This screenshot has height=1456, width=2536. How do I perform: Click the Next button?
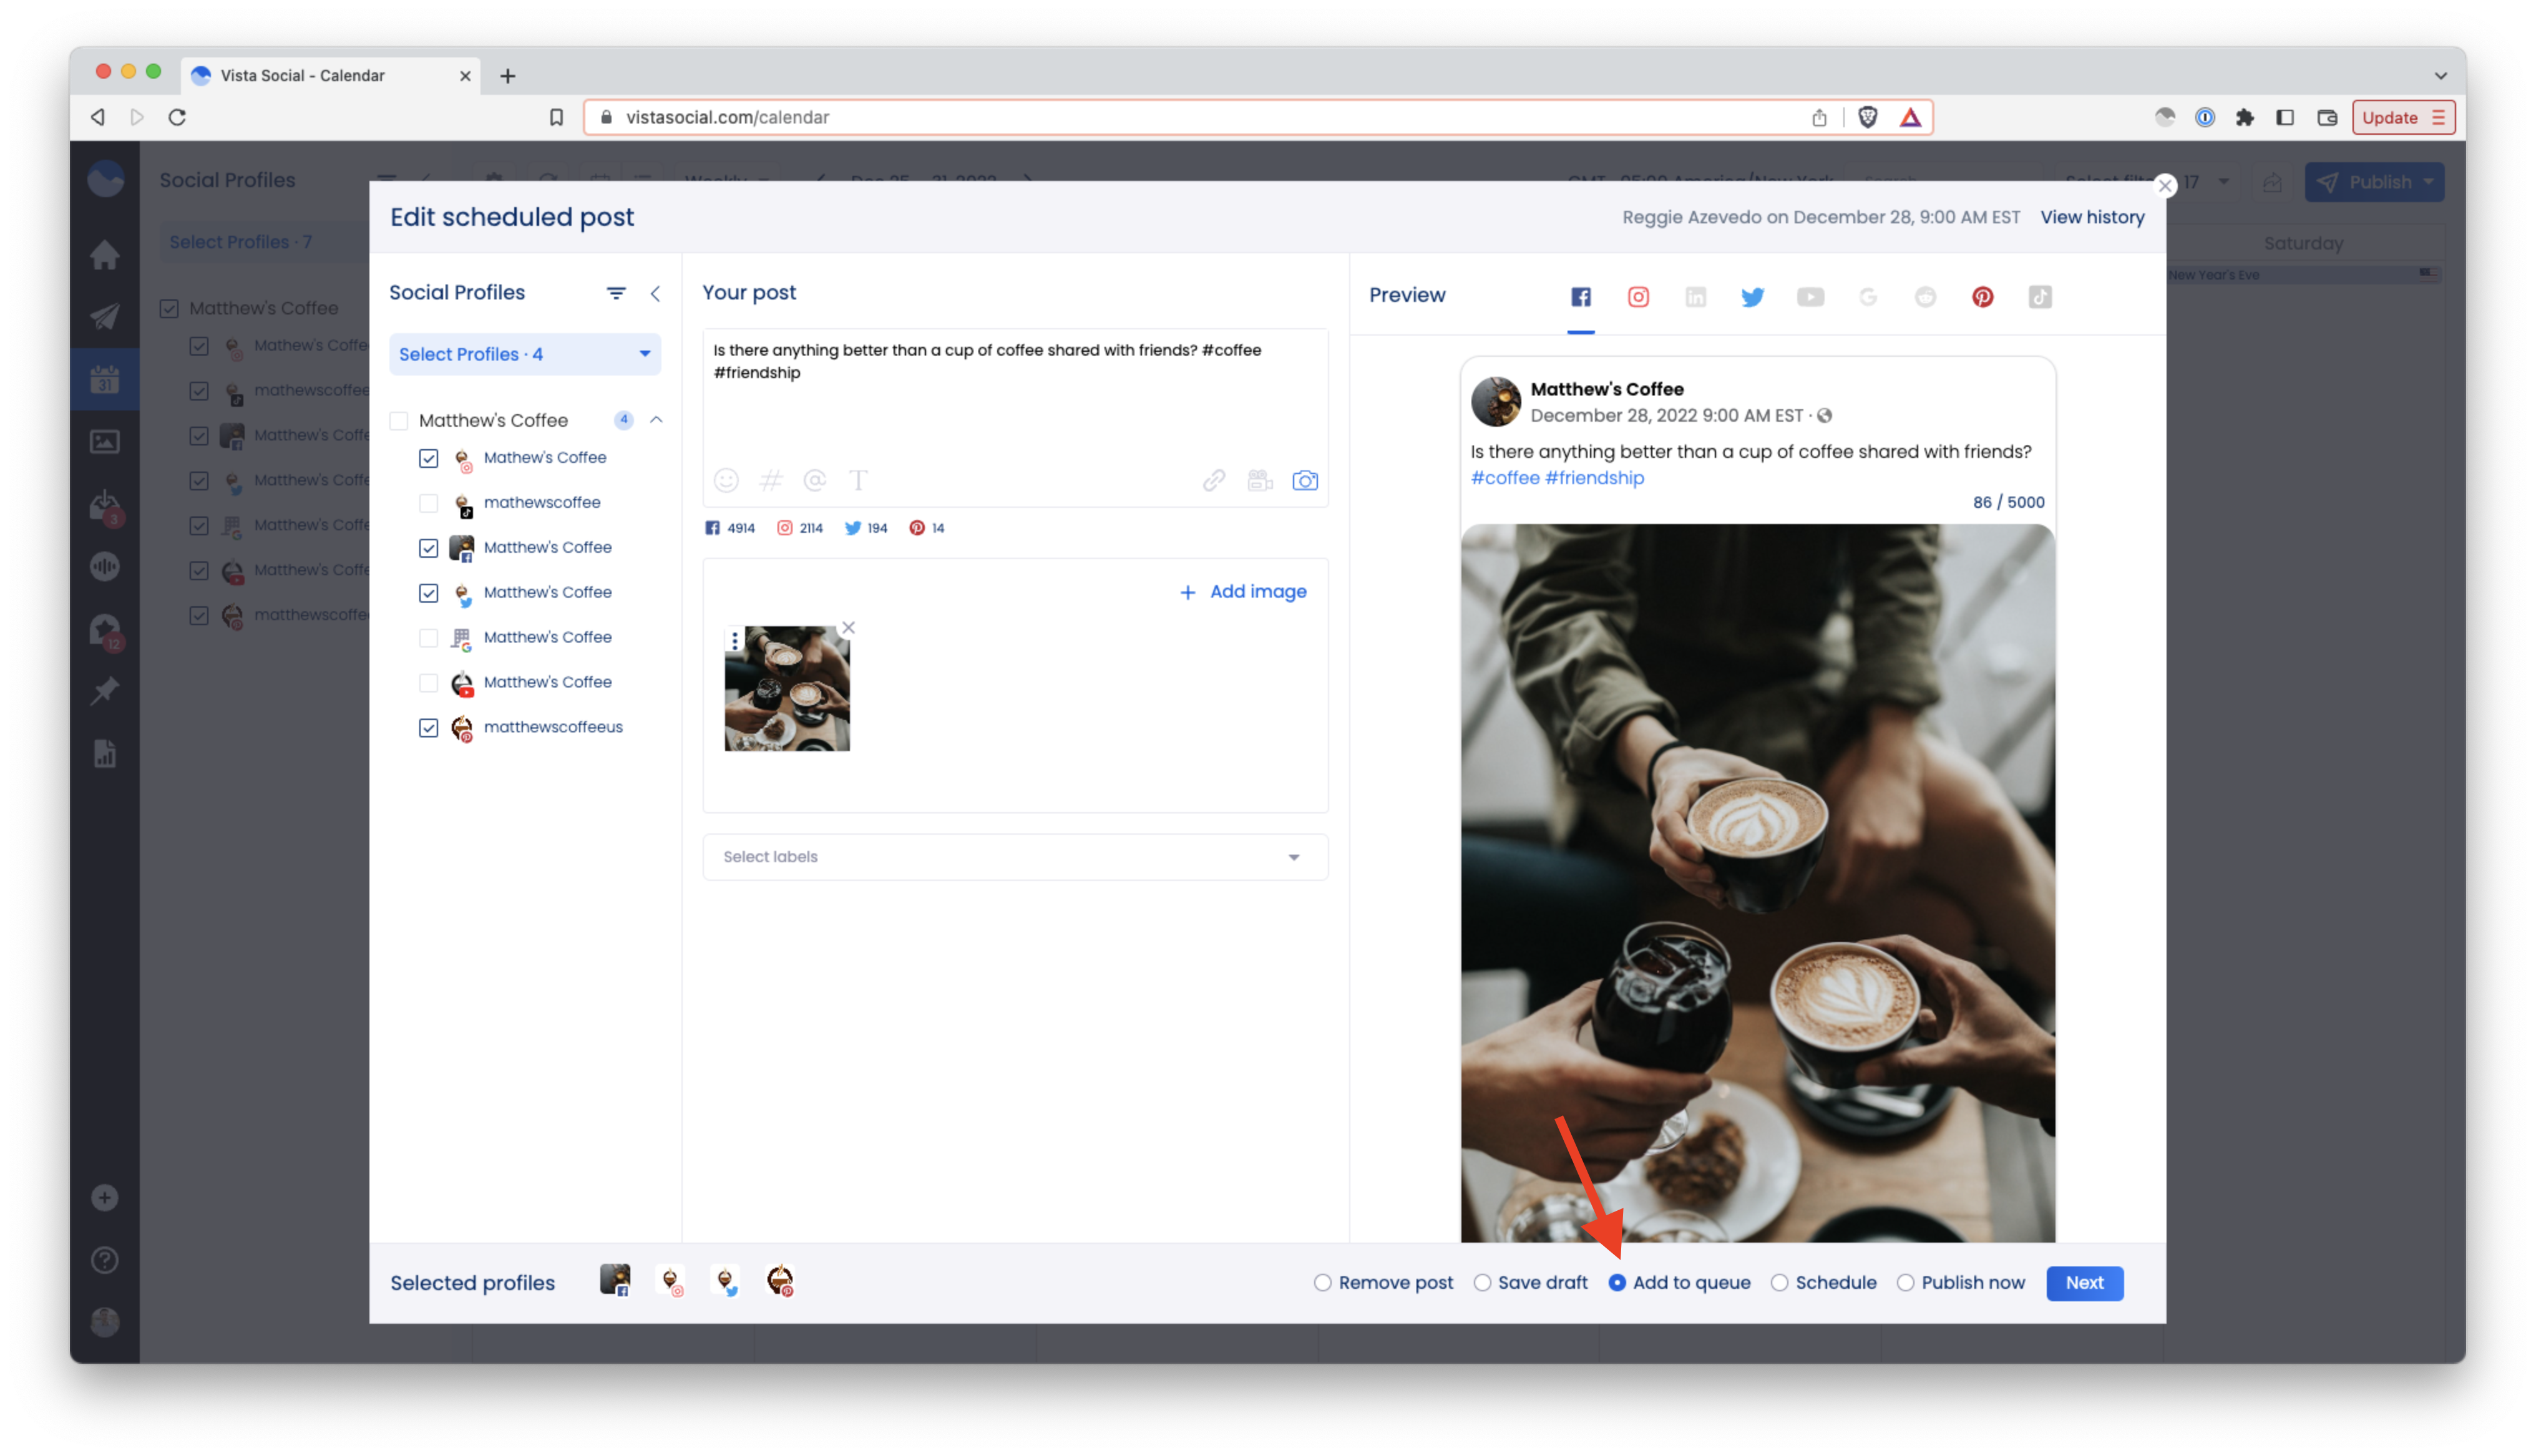tap(2084, 1283)
